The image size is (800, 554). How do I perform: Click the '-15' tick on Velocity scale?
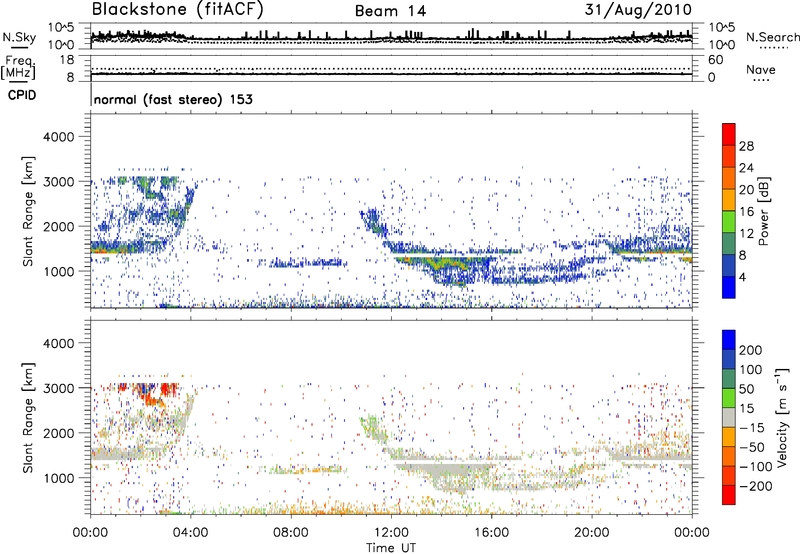[751, 428]
